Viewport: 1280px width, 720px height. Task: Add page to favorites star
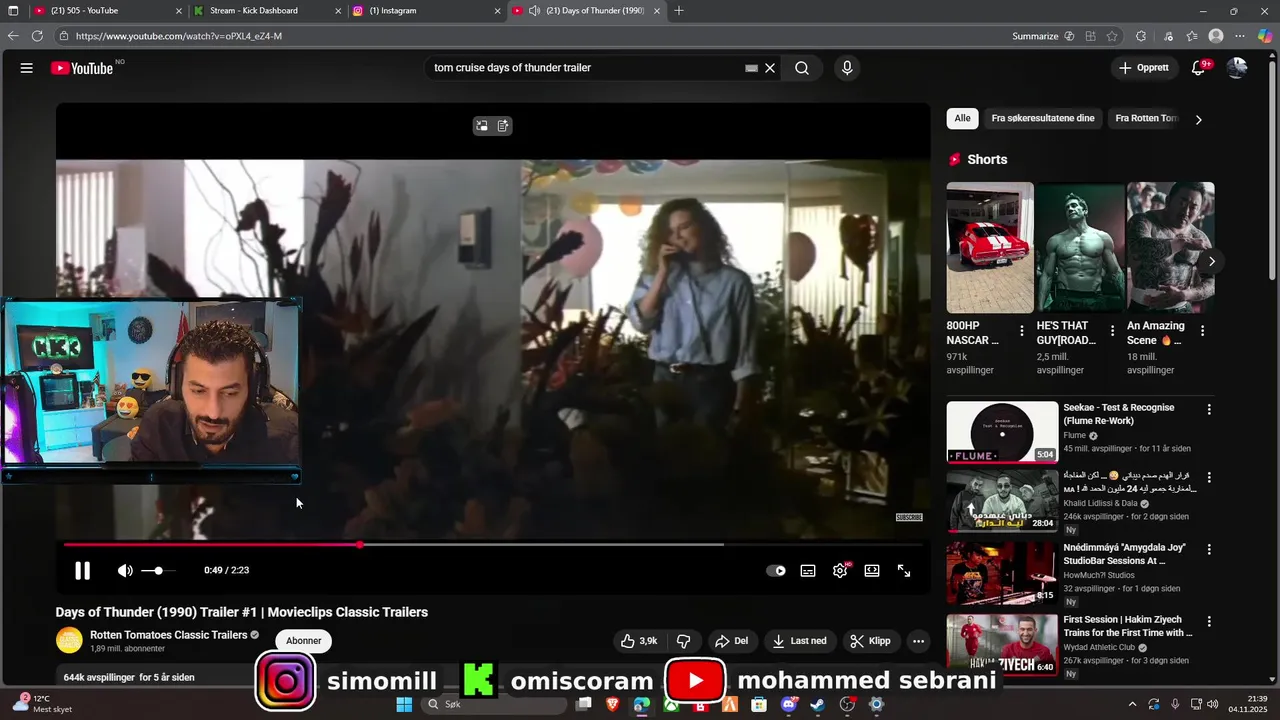click(1112, 36)
